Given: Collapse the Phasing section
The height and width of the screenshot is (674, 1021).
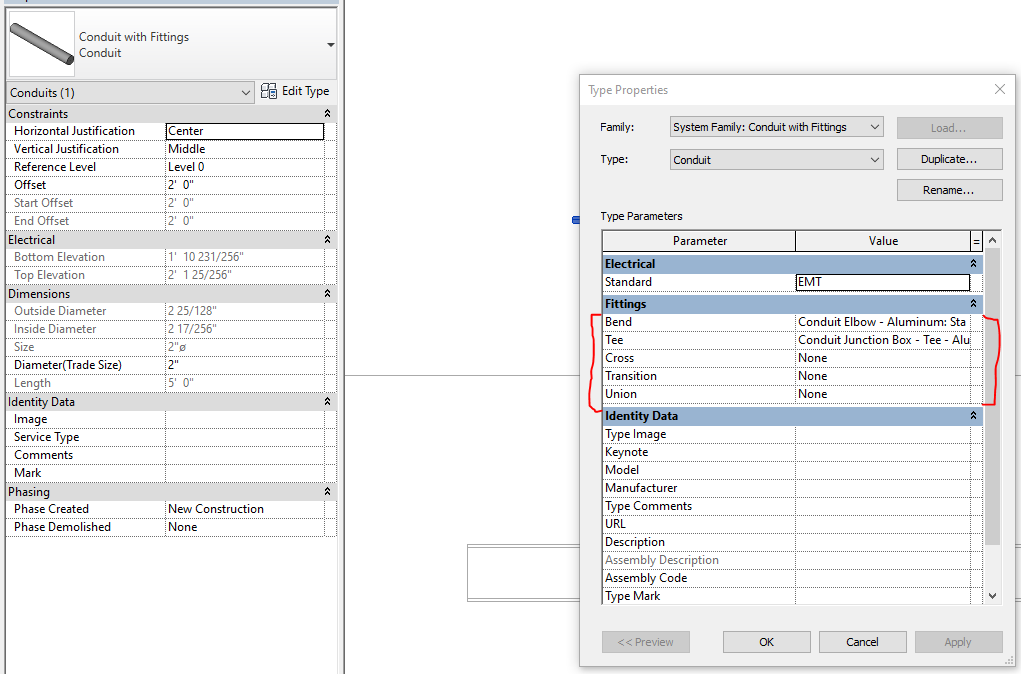Looking at the screenshot, I should (x=327, y=491).
